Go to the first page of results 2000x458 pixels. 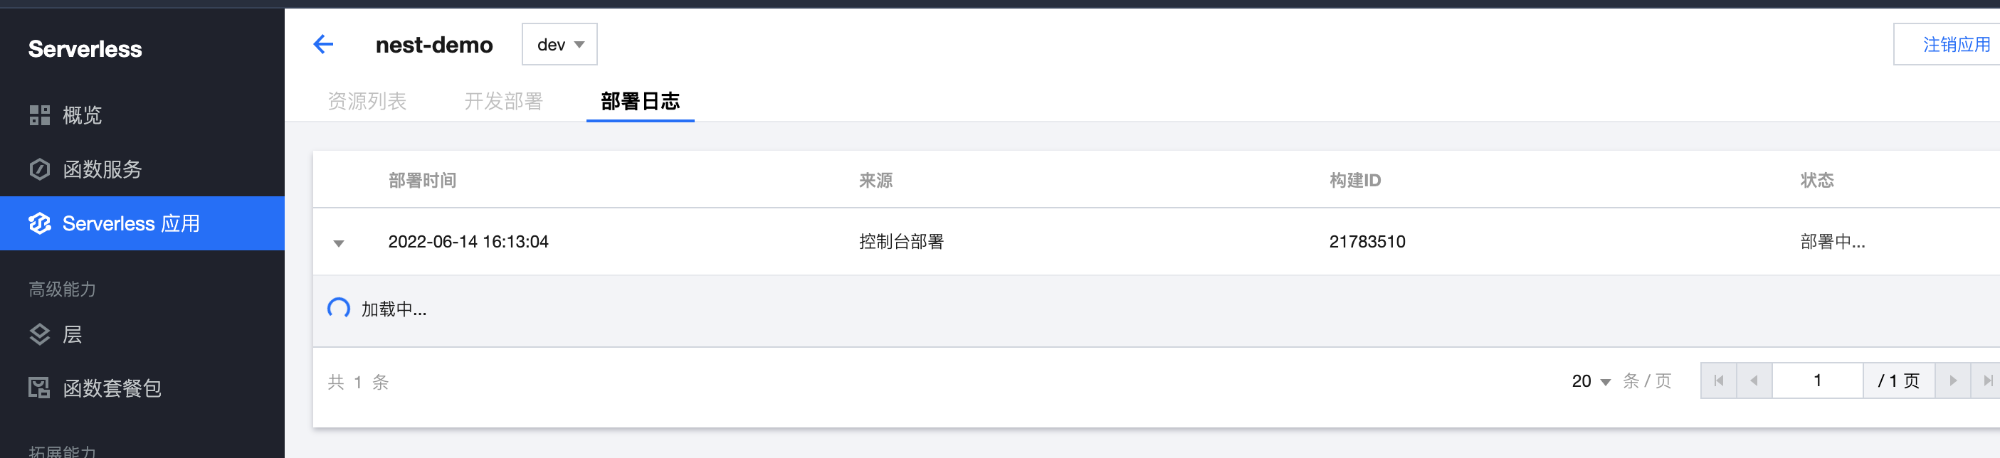tap(1719, 381)
